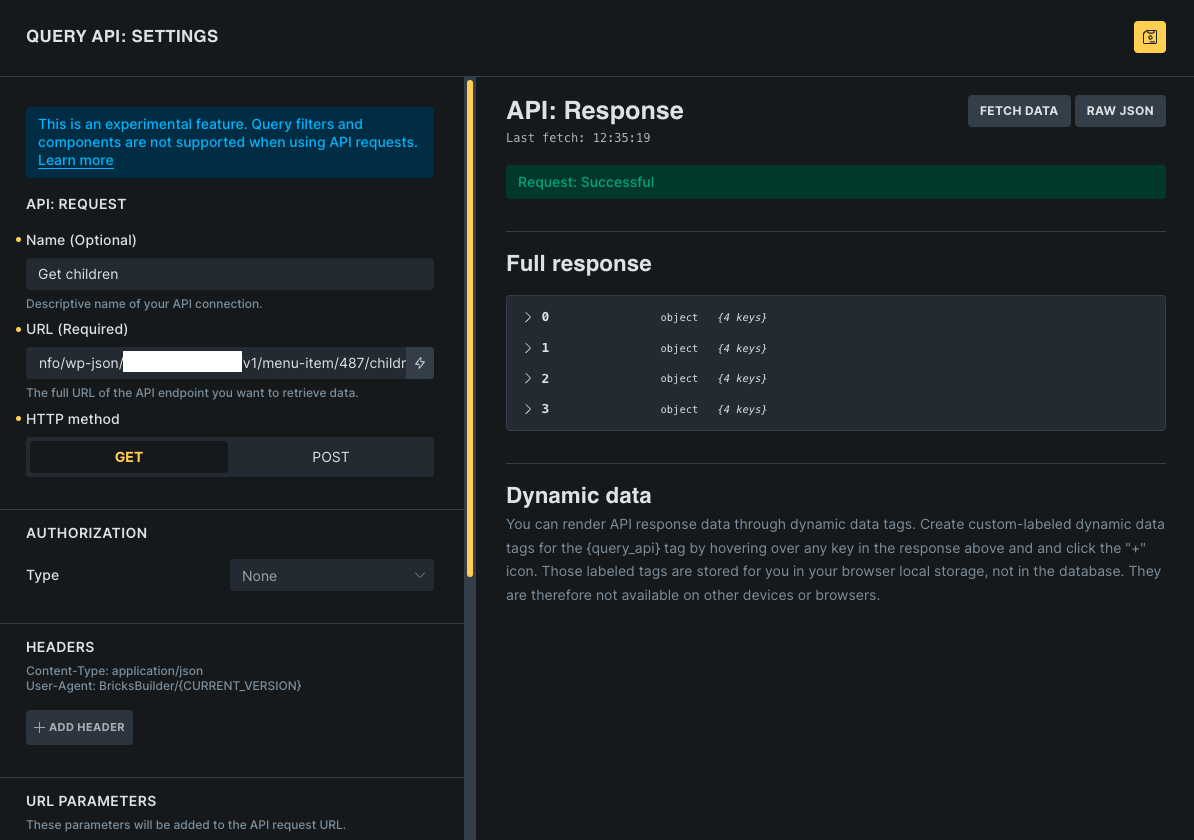Screen dimensions: 1194x840
Task: Expand response object 1
Action: [528, 348]
